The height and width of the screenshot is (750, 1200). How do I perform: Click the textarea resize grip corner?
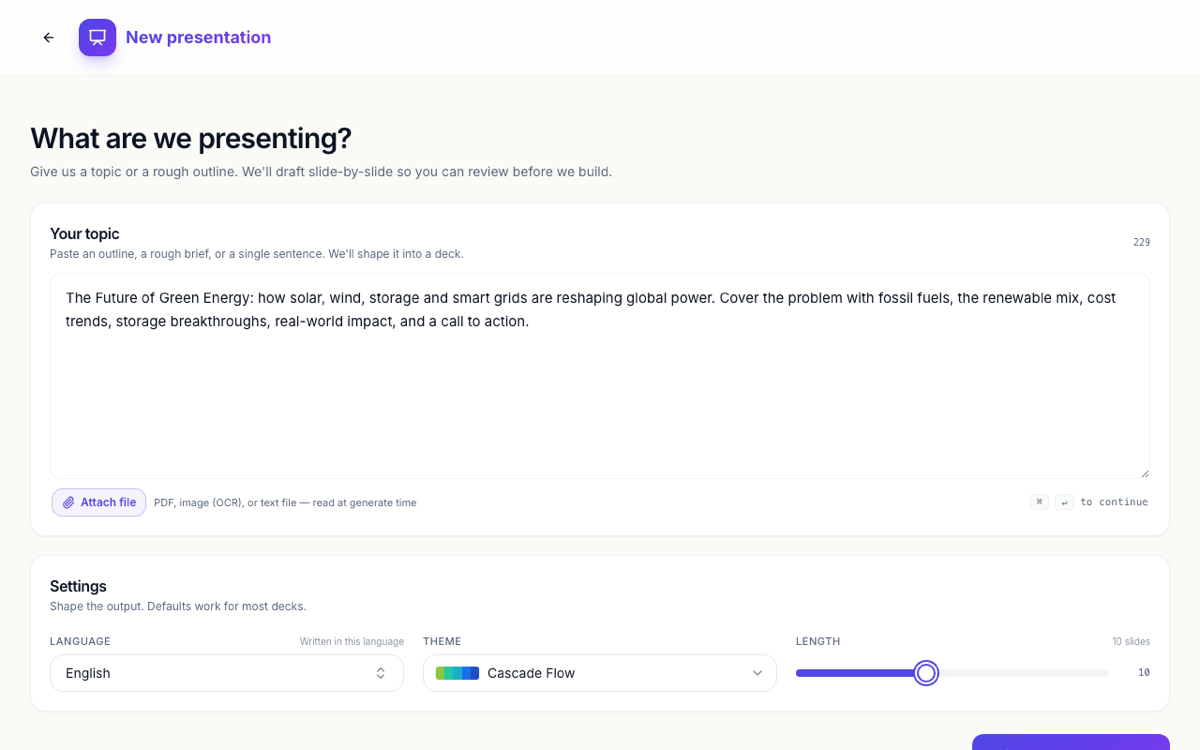pos(1144,473)
